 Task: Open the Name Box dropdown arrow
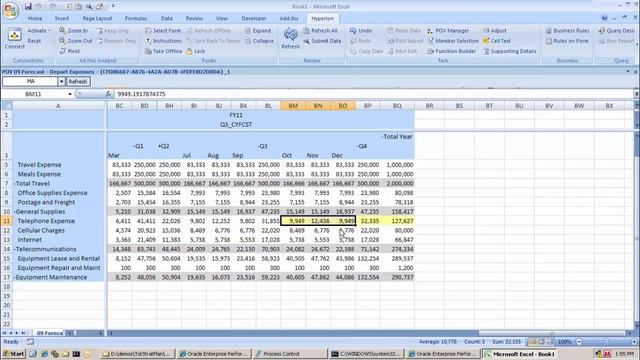point(70,94)
